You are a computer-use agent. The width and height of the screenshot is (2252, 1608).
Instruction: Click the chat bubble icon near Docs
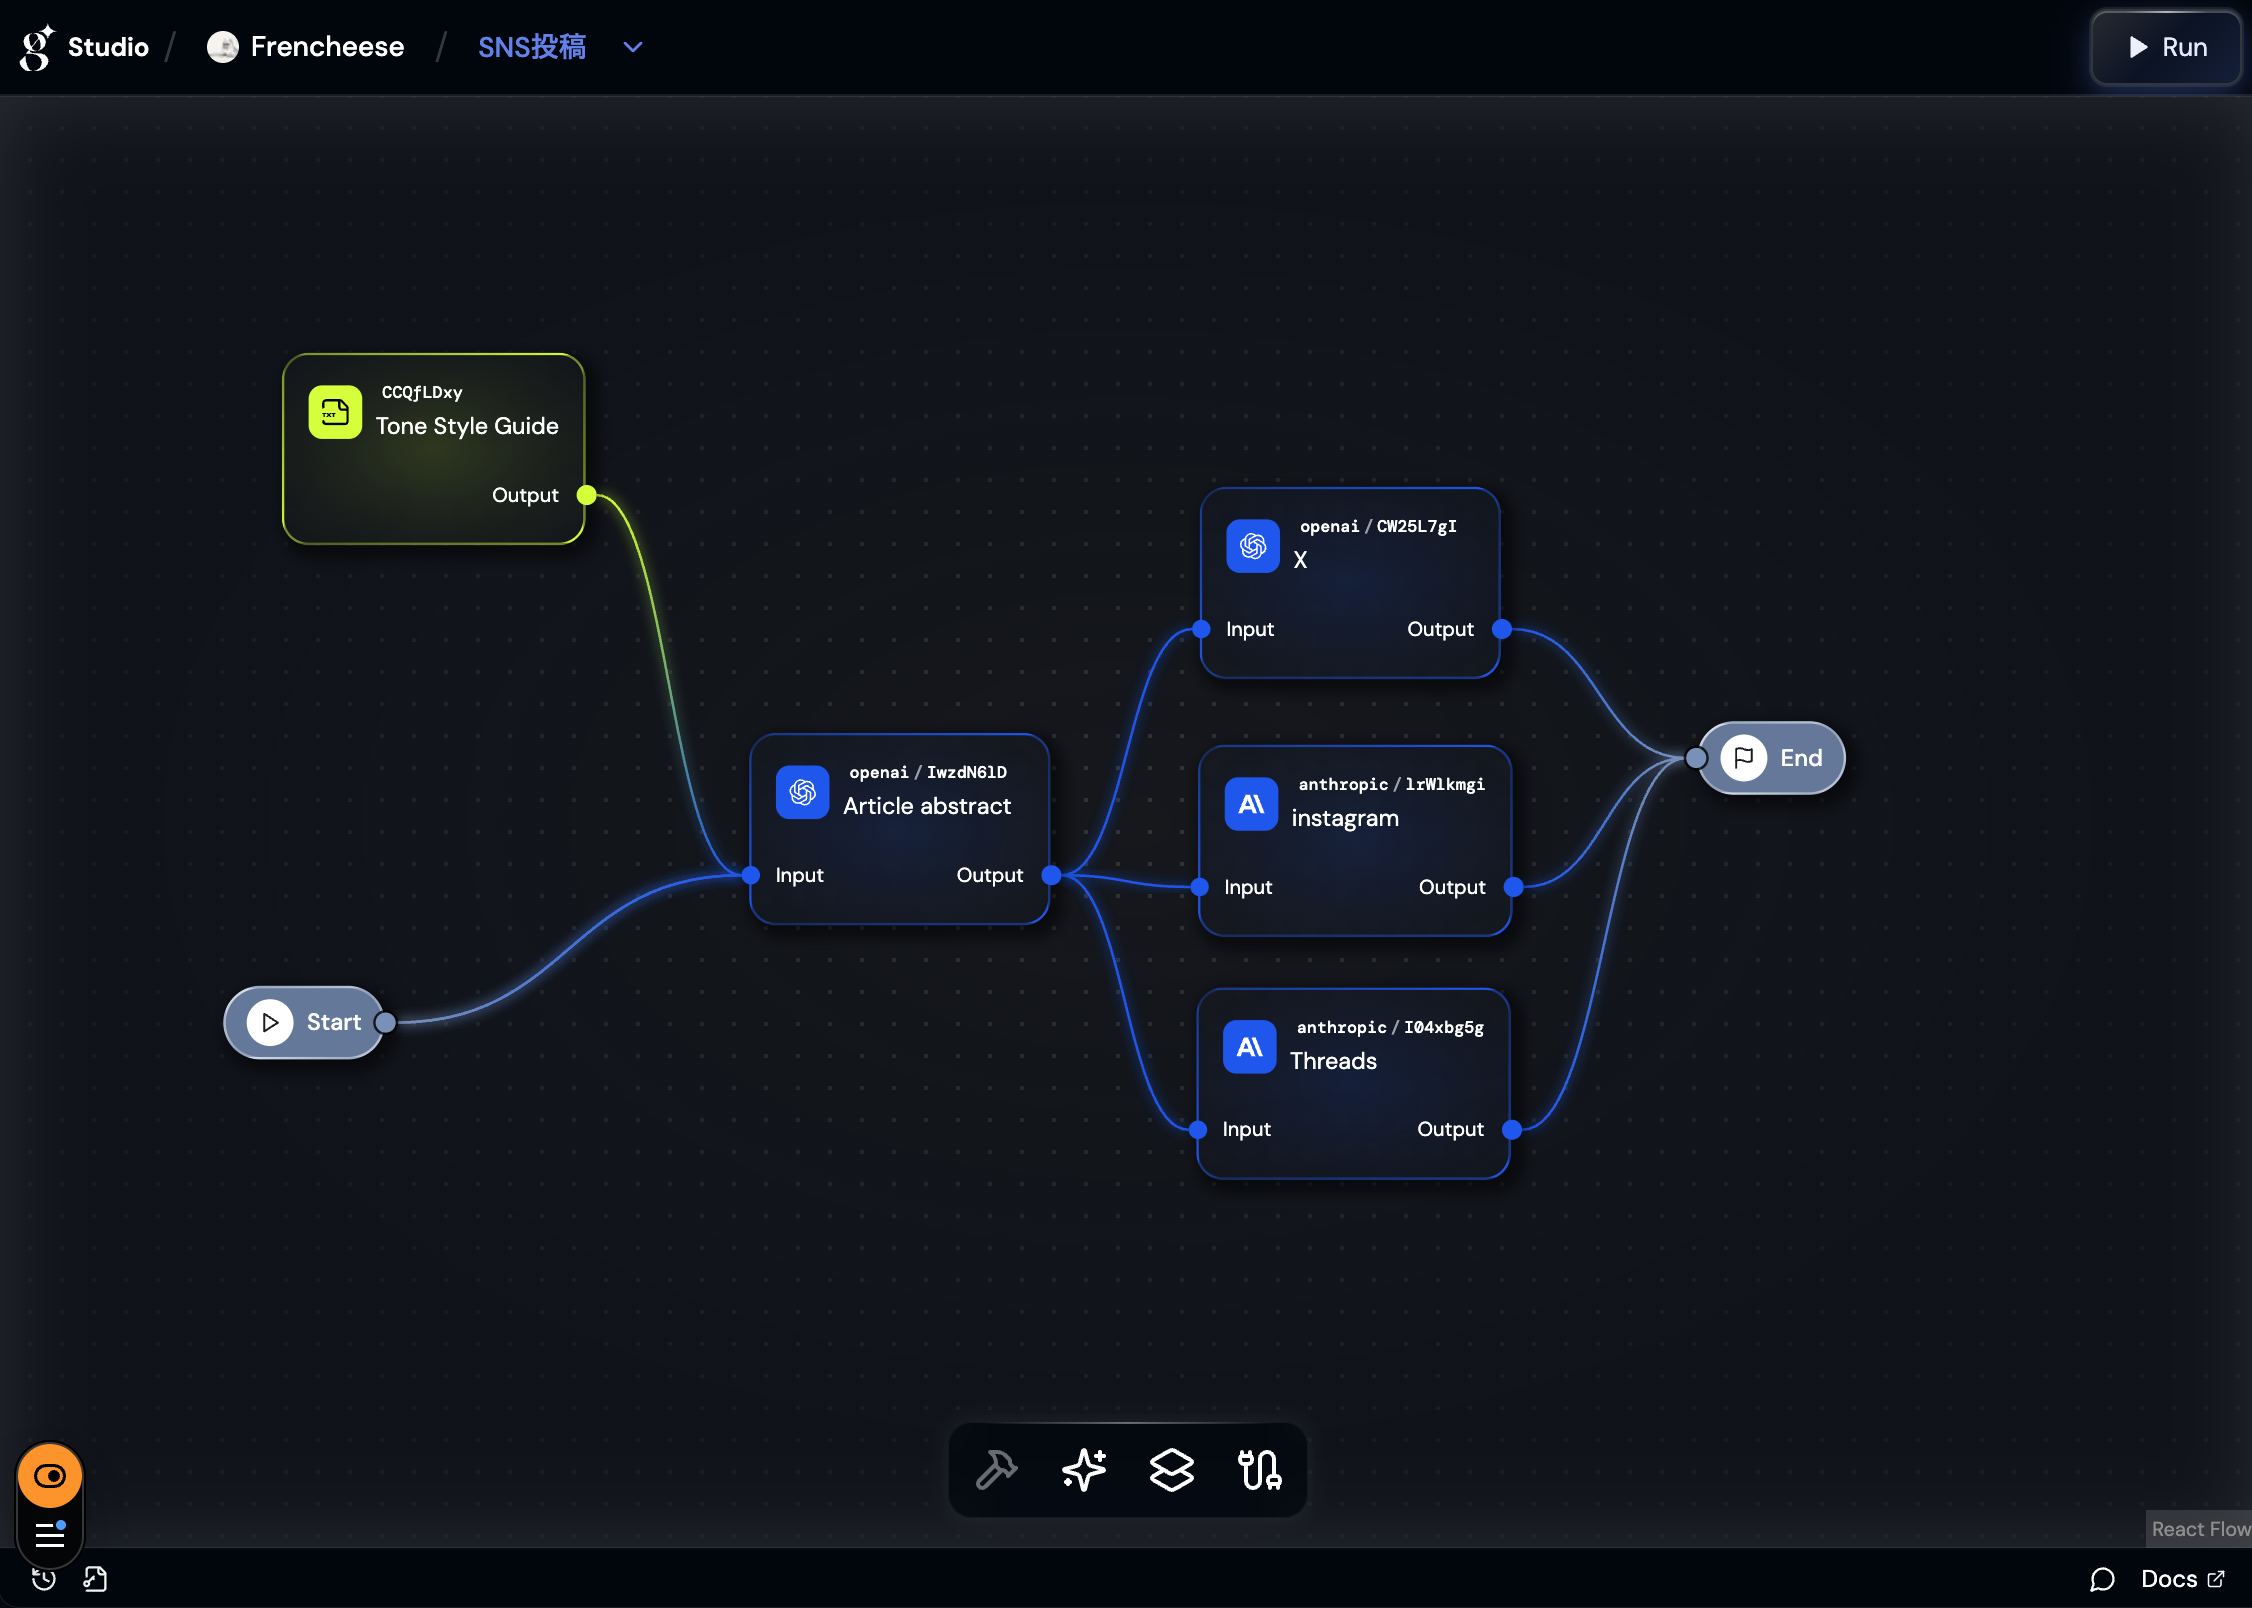tap(2102, 1579)
